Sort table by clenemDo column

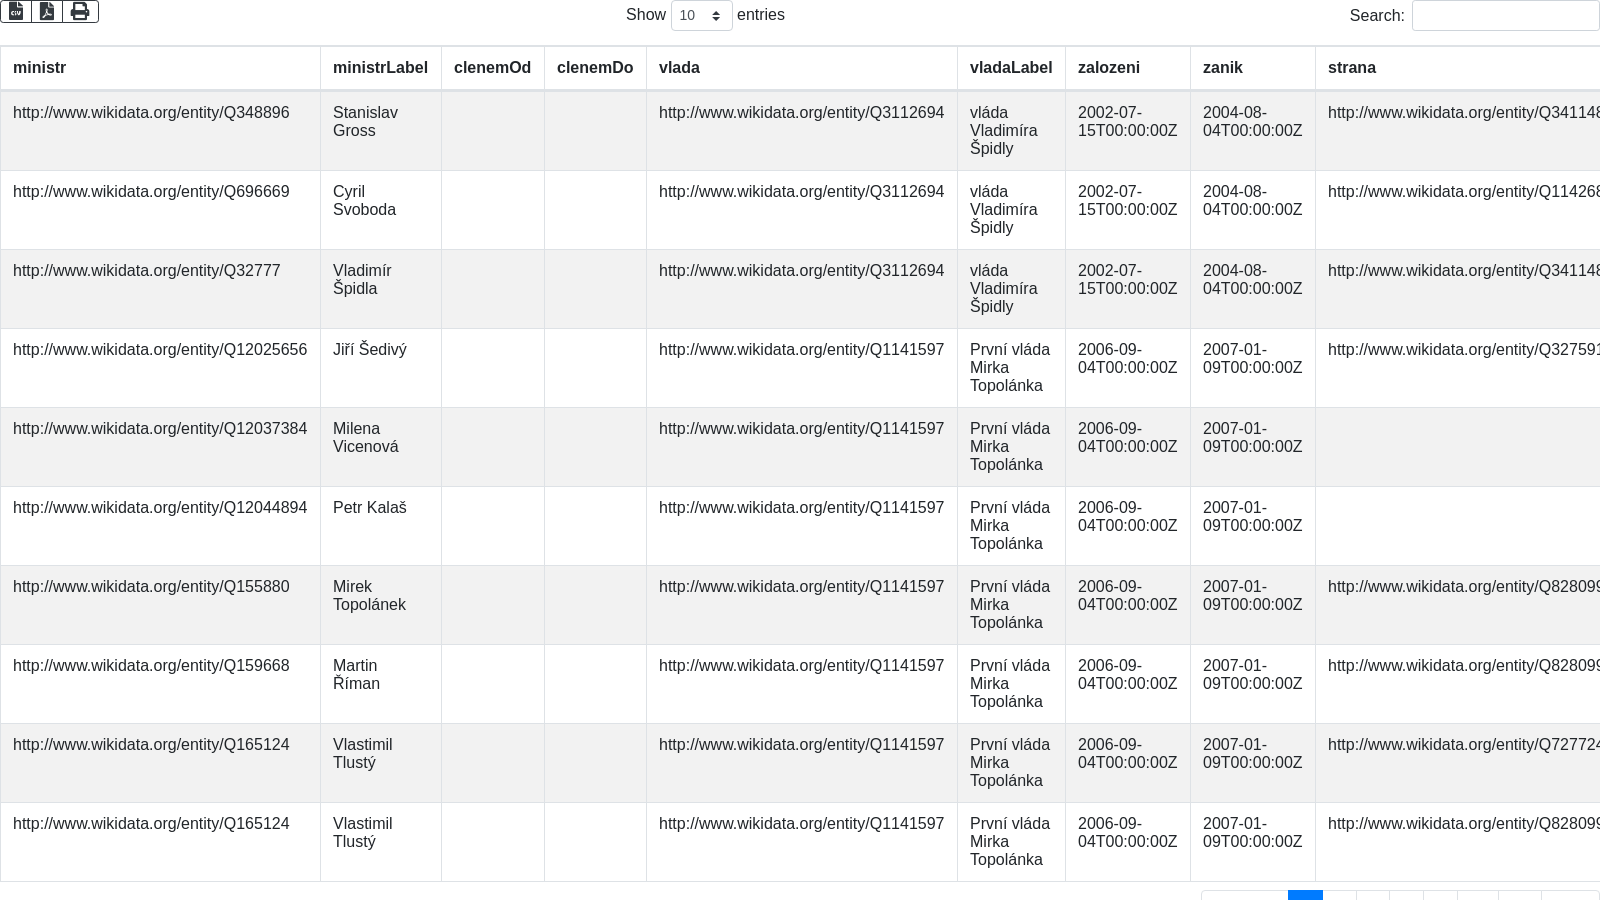[x=595, y=68]
